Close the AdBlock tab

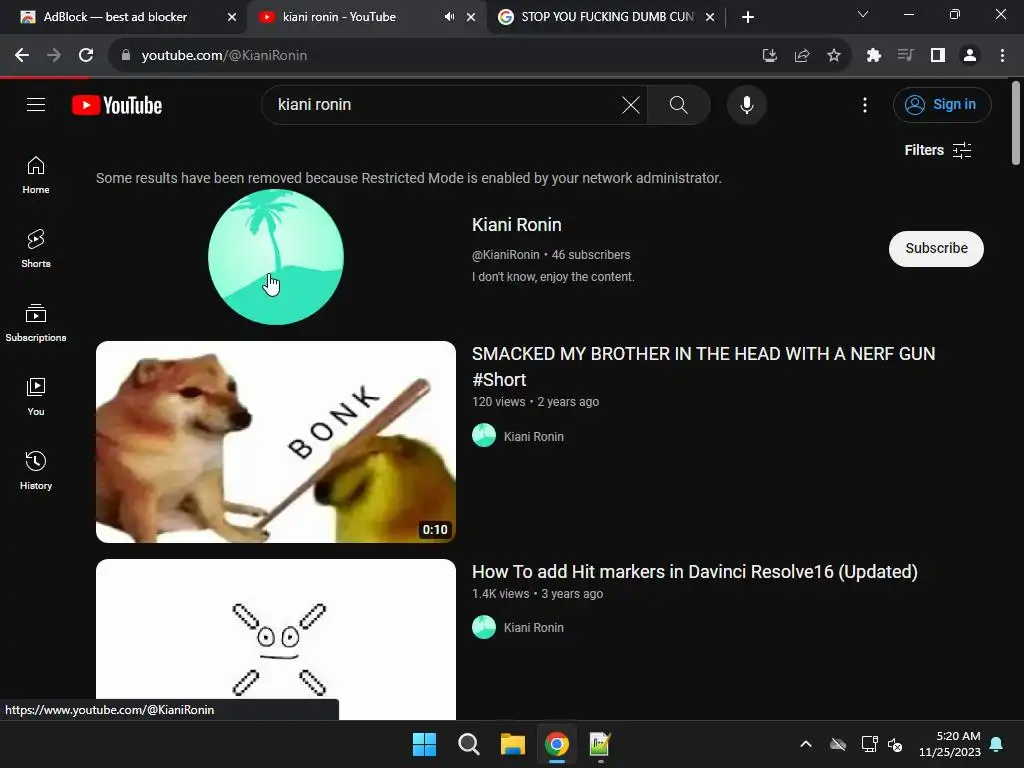tap(232, 17)
